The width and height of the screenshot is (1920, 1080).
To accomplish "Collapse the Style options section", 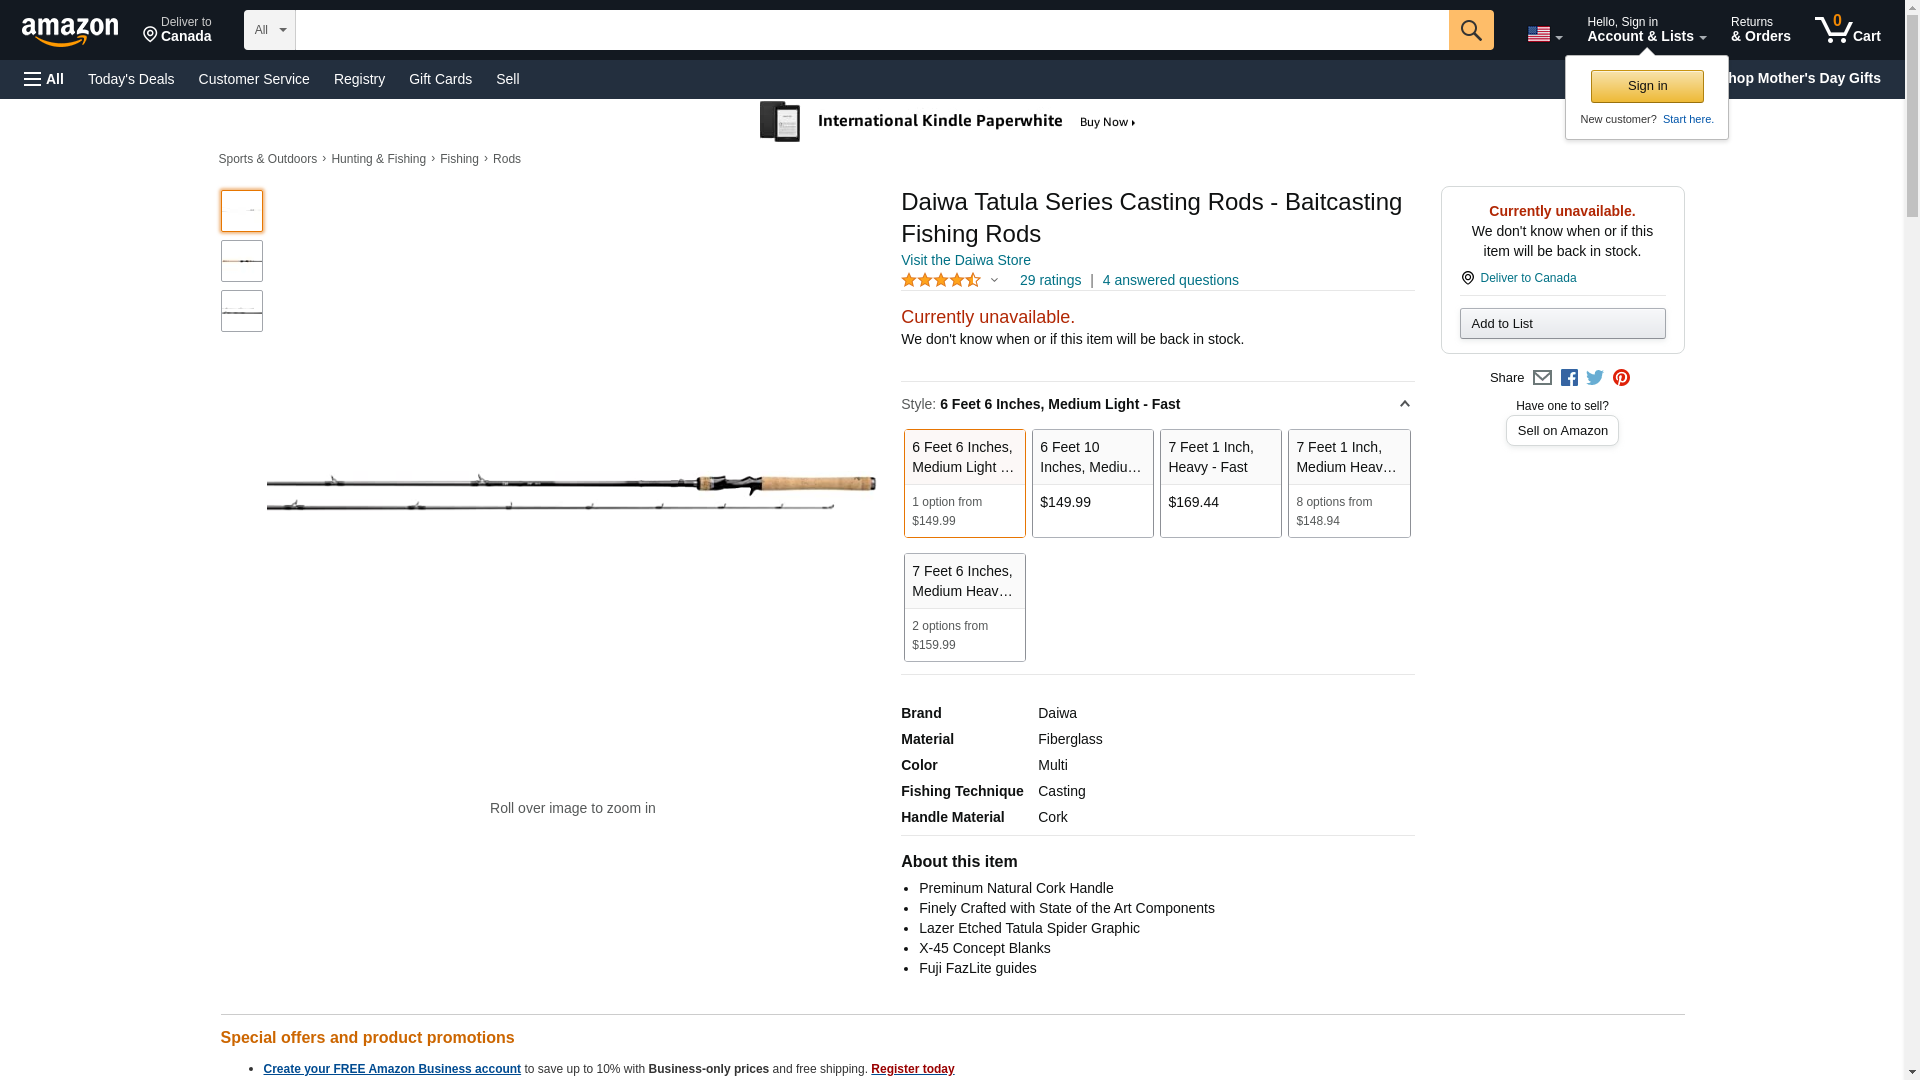I will tap(1404, 404).
